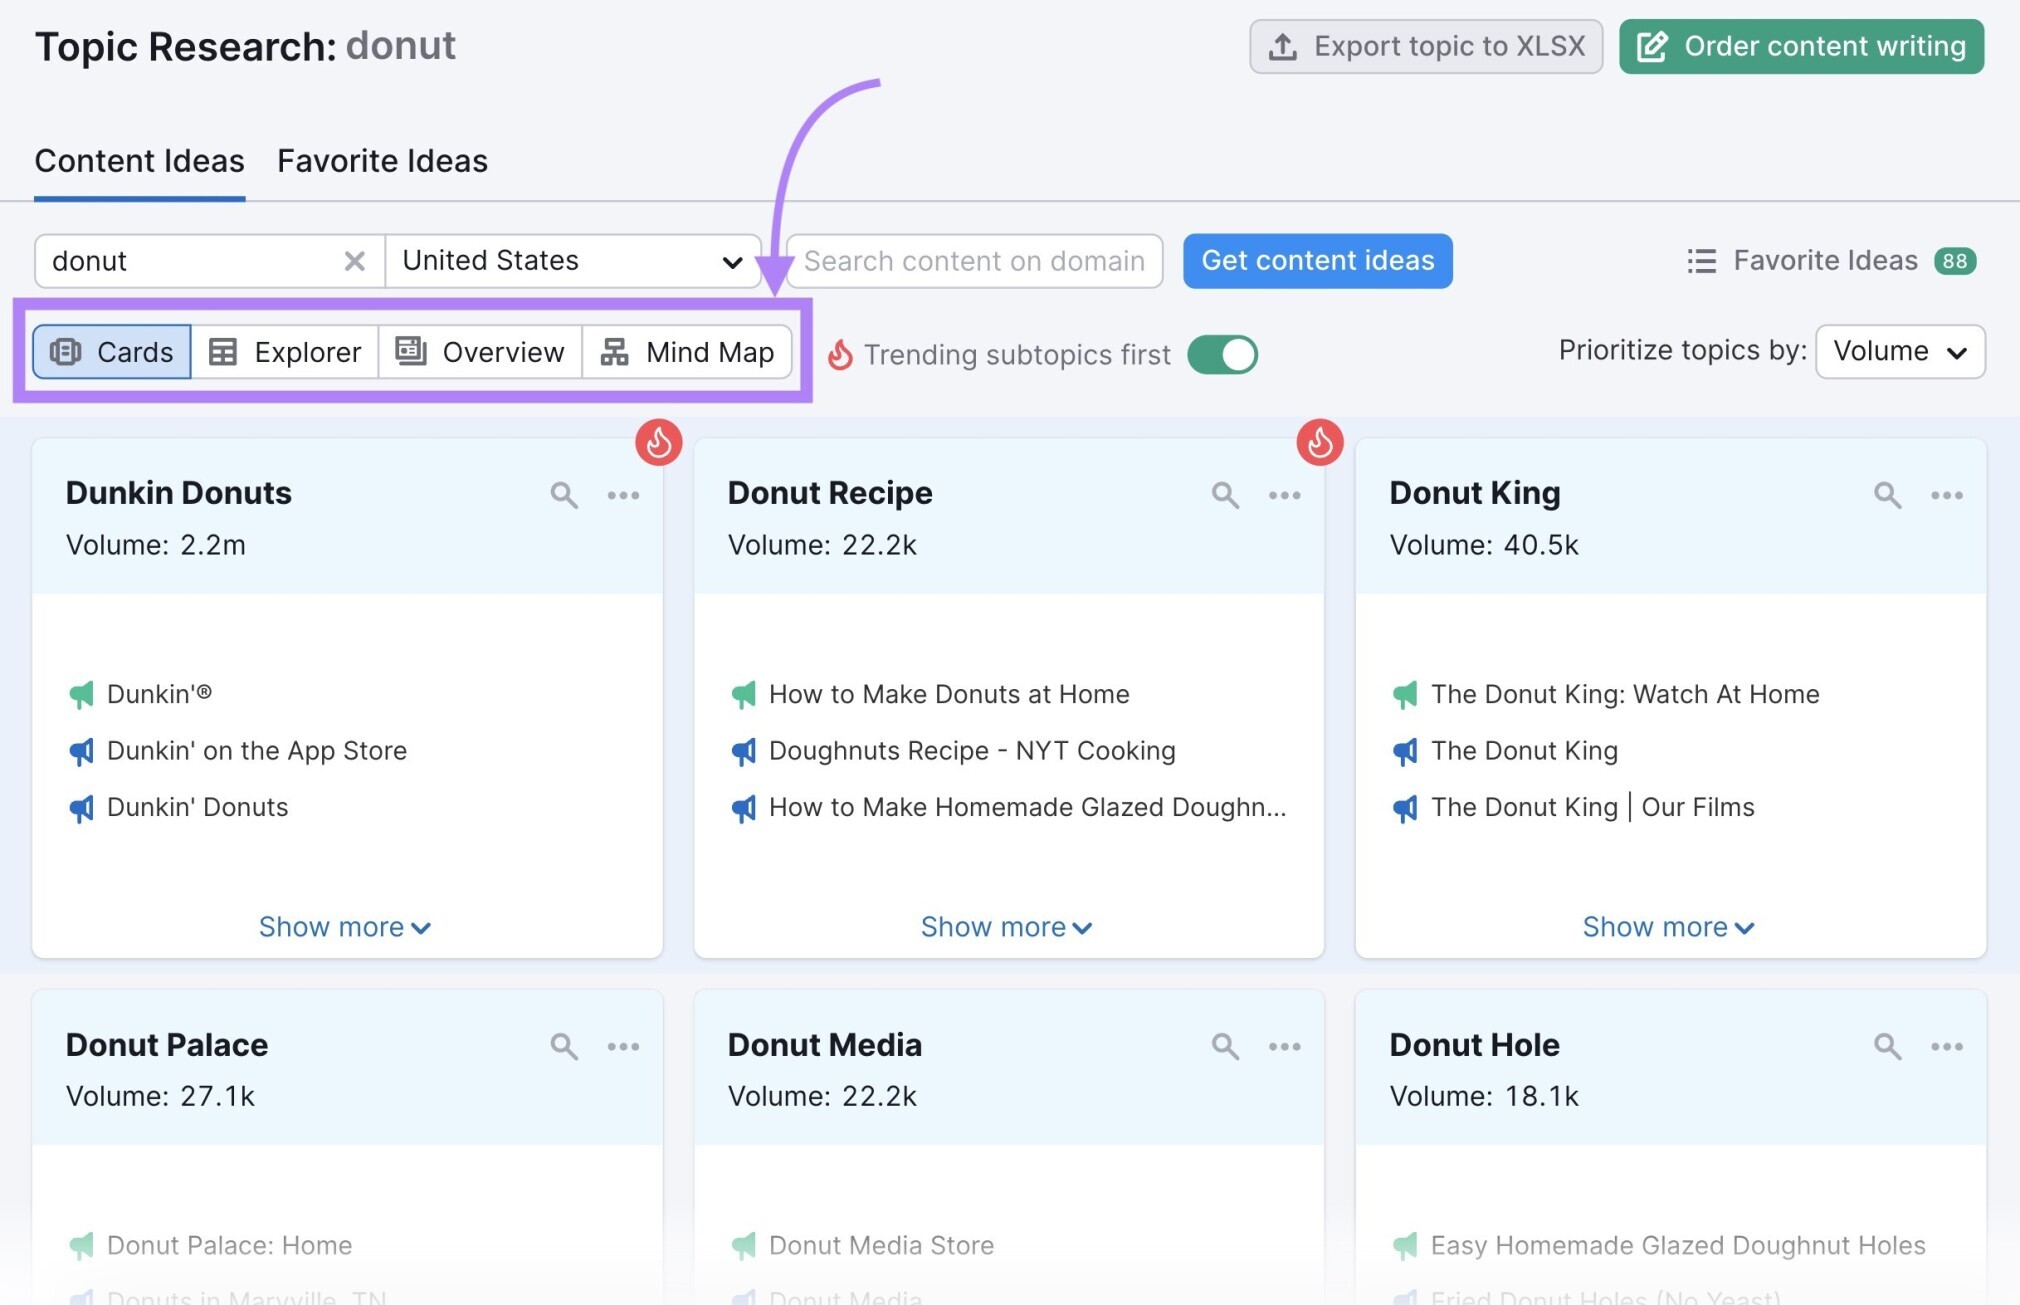
Task: Click search icon on Donut Recipe card
Action: point(1225,493)
